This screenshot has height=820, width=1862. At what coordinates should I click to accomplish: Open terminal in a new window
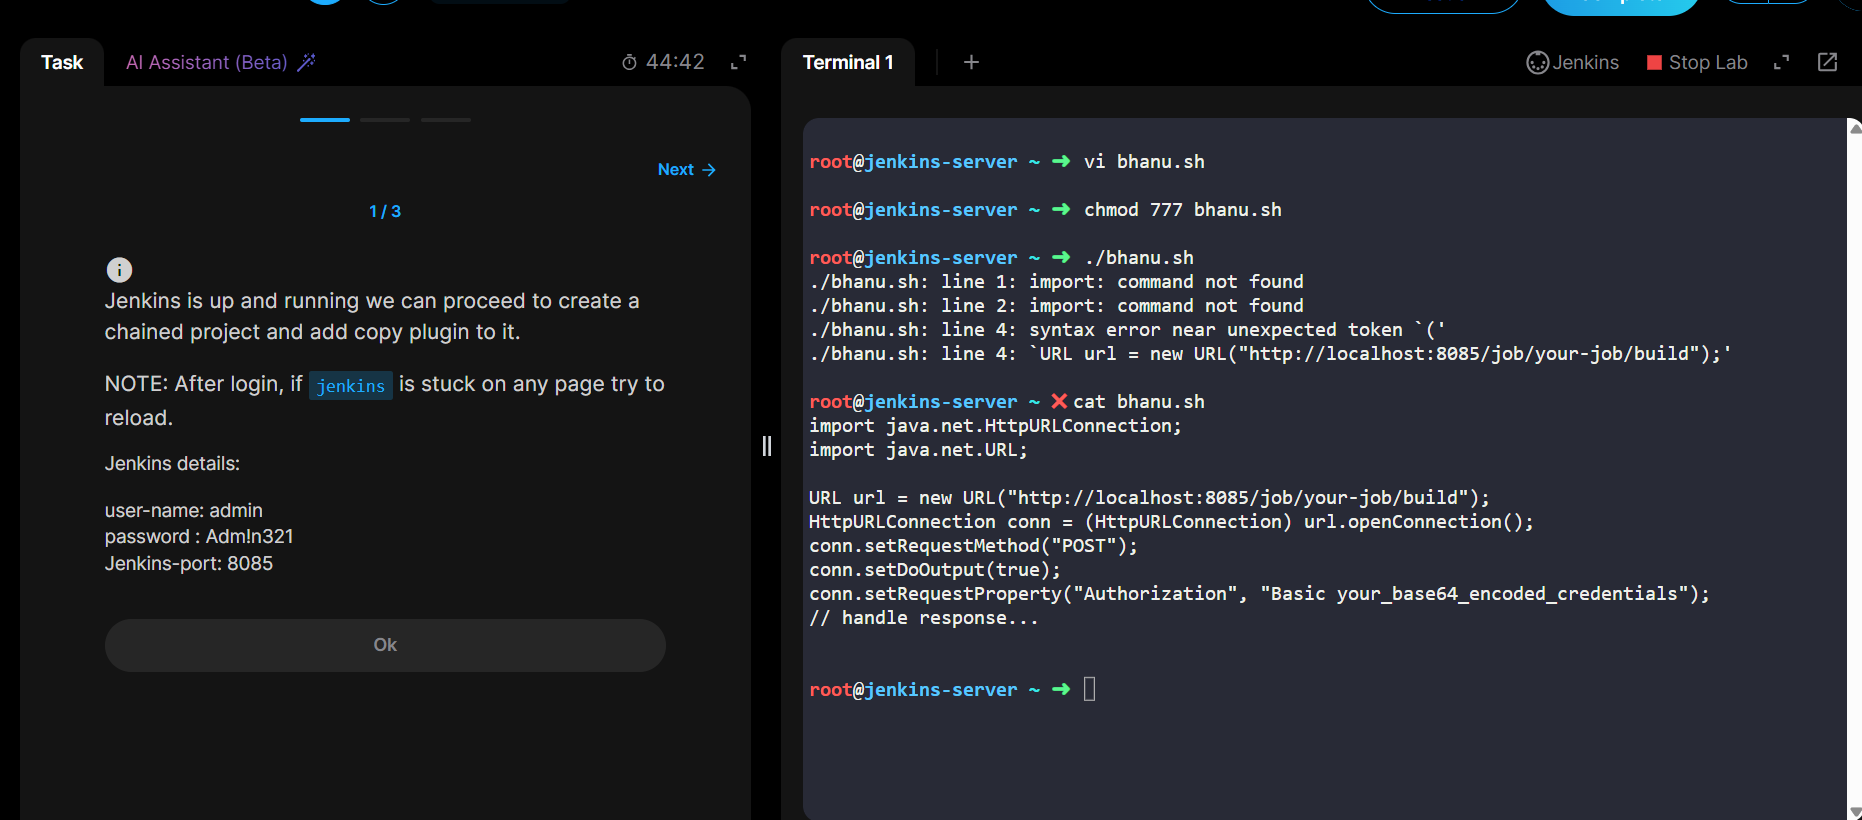tap(1827, 62)
